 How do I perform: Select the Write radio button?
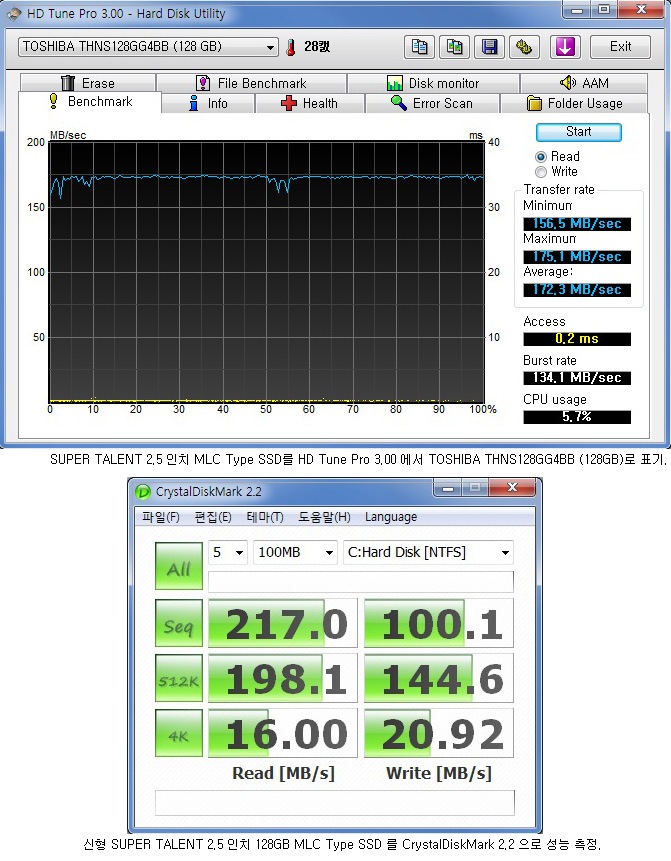(x=541, y=172)
